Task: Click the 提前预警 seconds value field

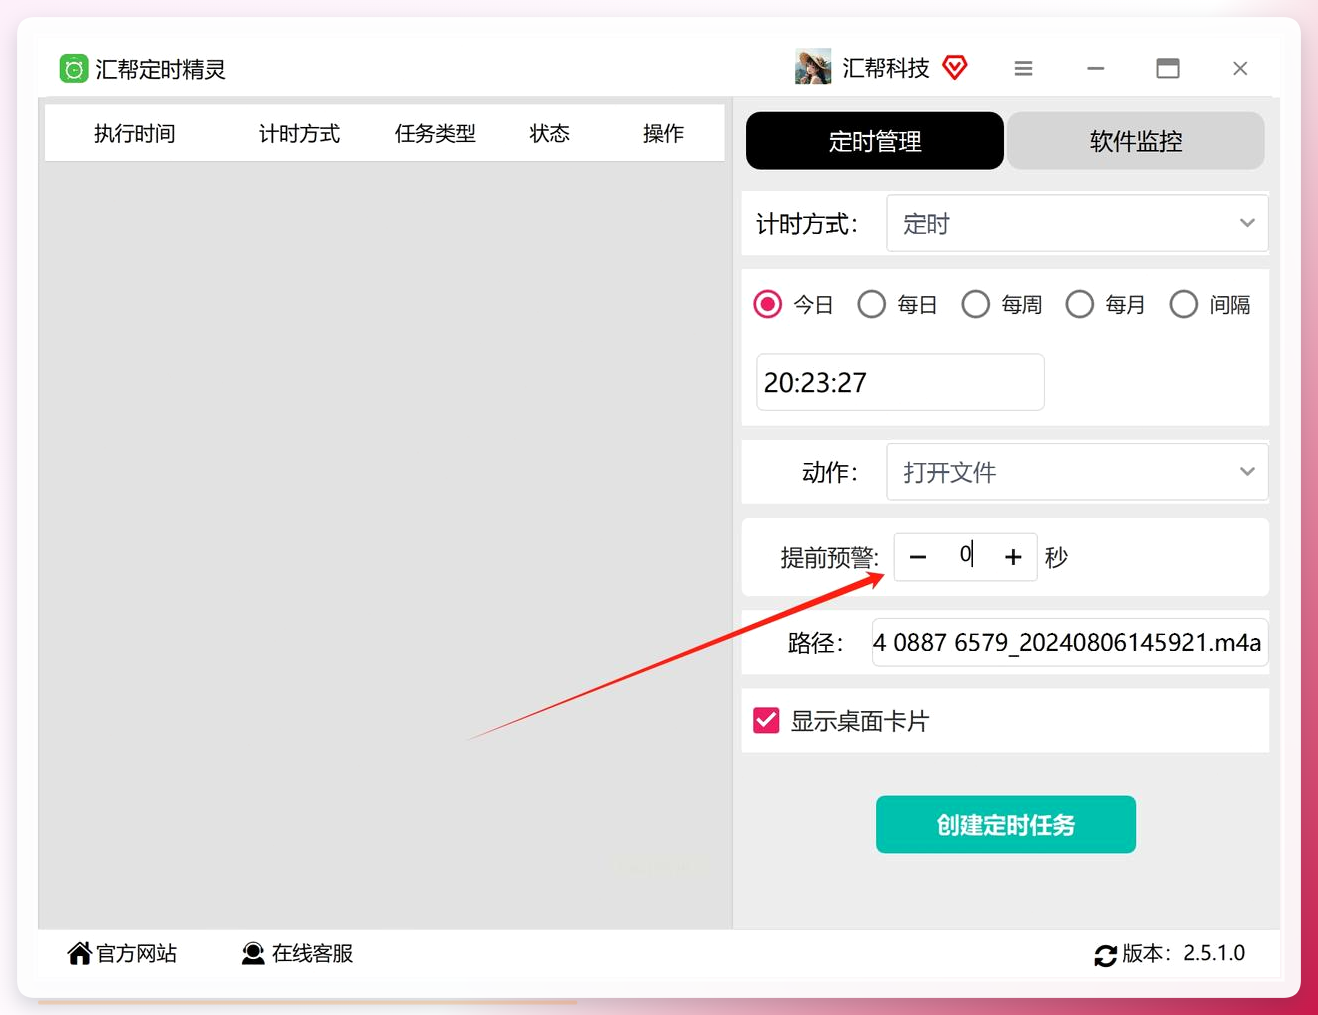Action: [x=965, y=555]
